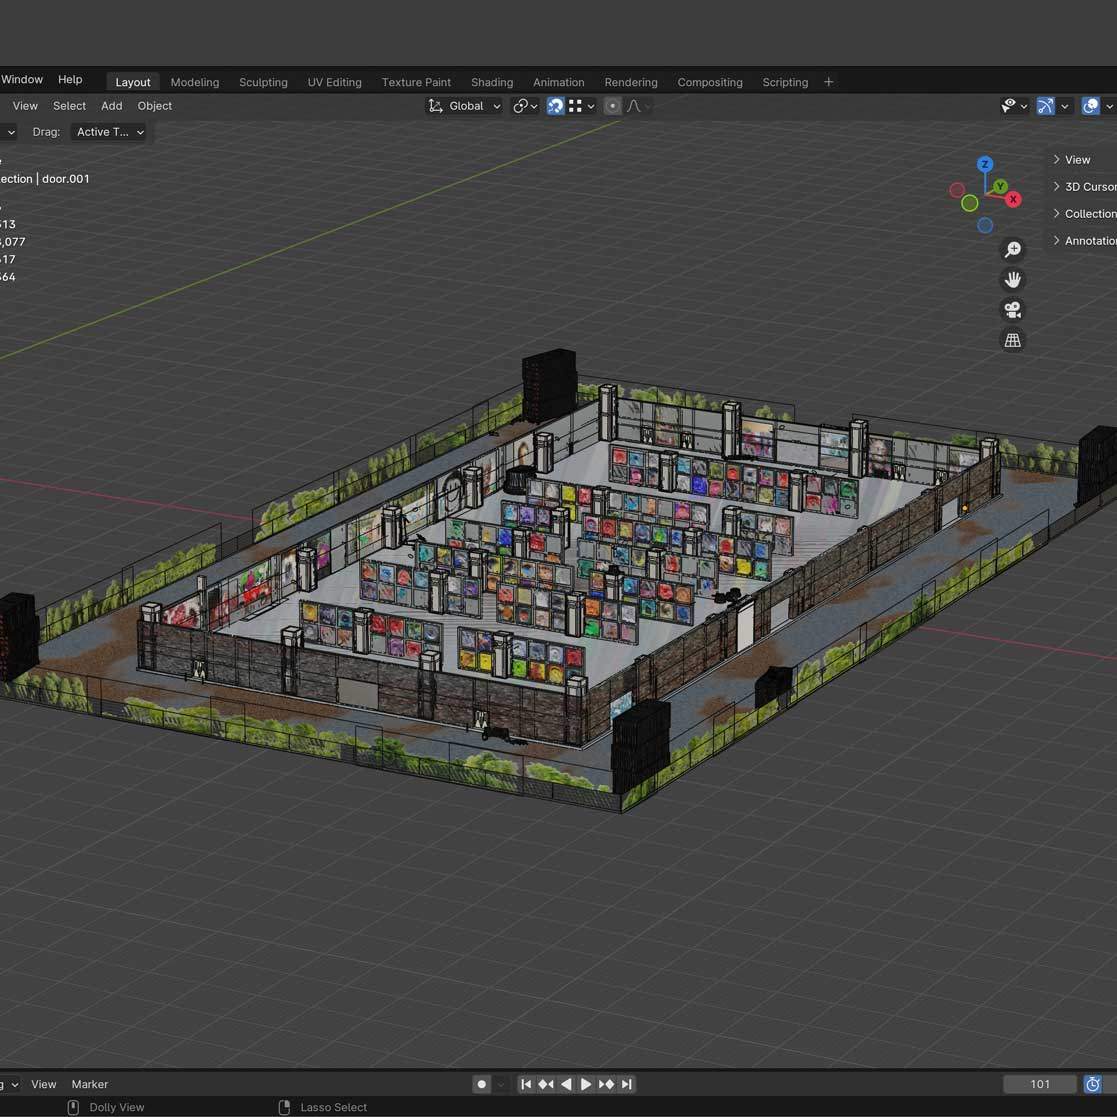1117x1117 pixels.
Task: Click the blue Z axis on gizmo
Action: 985,164
